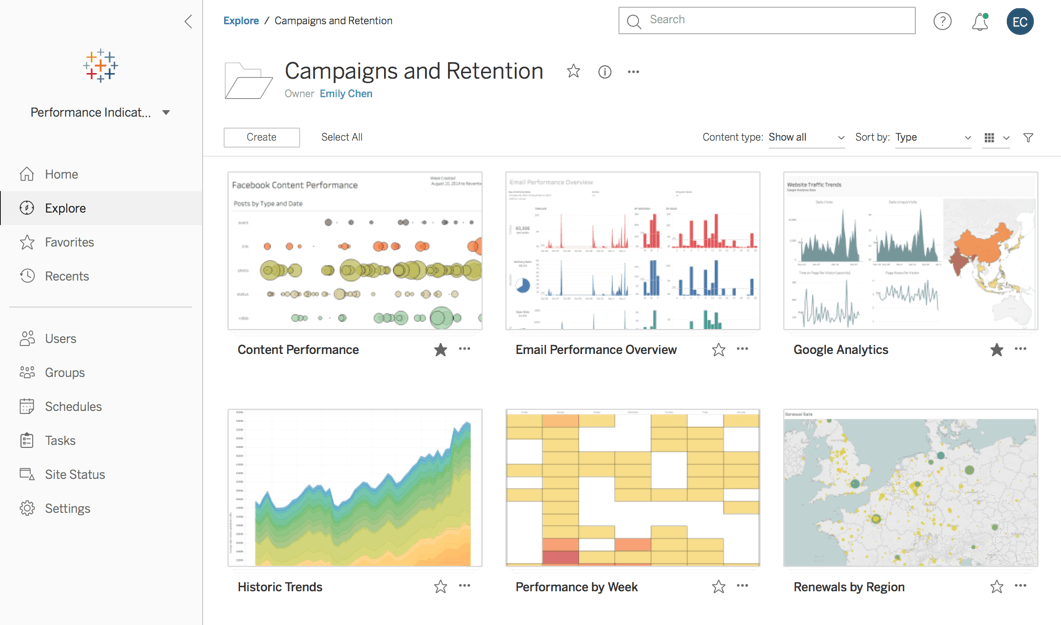The image size is (1061, 625).
Task: Open the notifications bell
Action: 980,21
